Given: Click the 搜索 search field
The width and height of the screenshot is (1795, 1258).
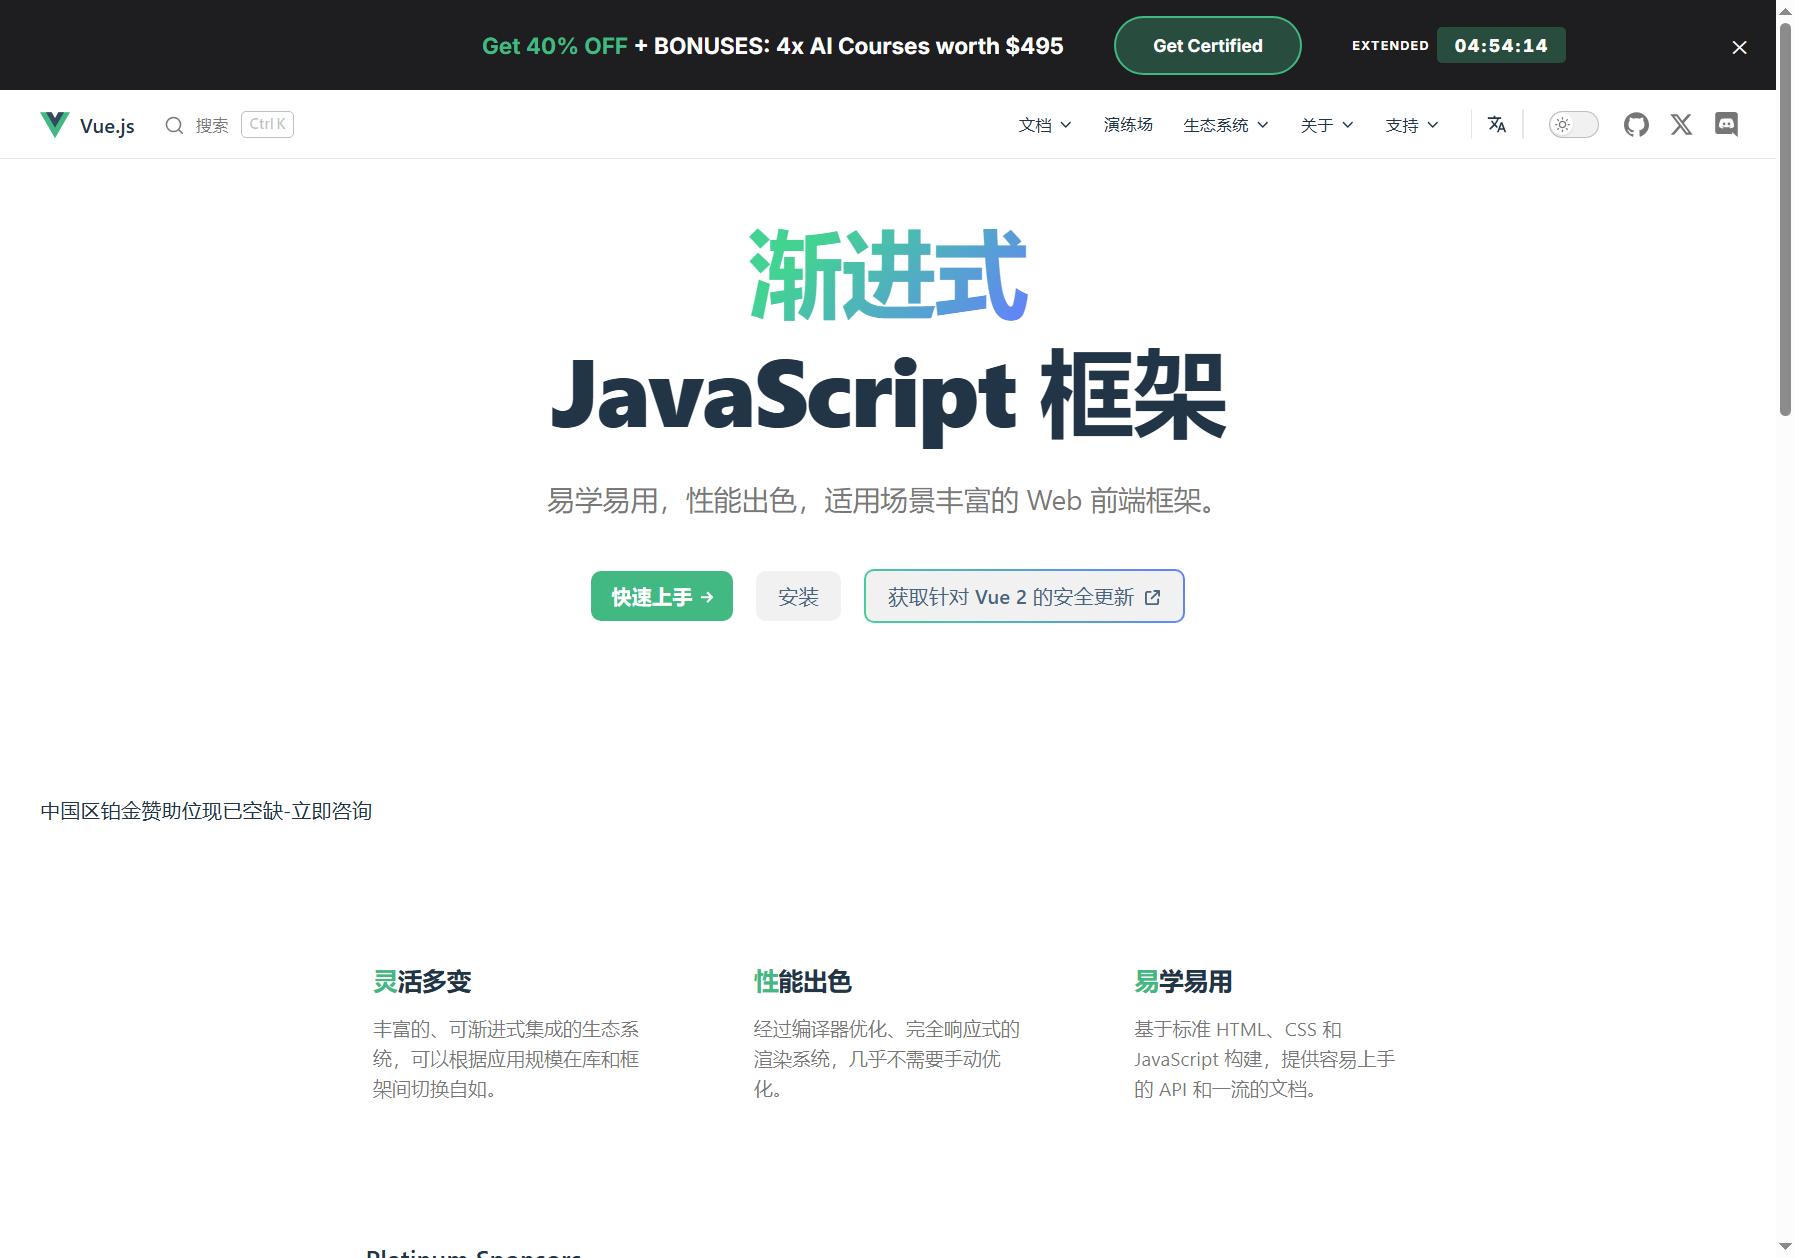Looking at the screenshot, I should coord(229,125).
